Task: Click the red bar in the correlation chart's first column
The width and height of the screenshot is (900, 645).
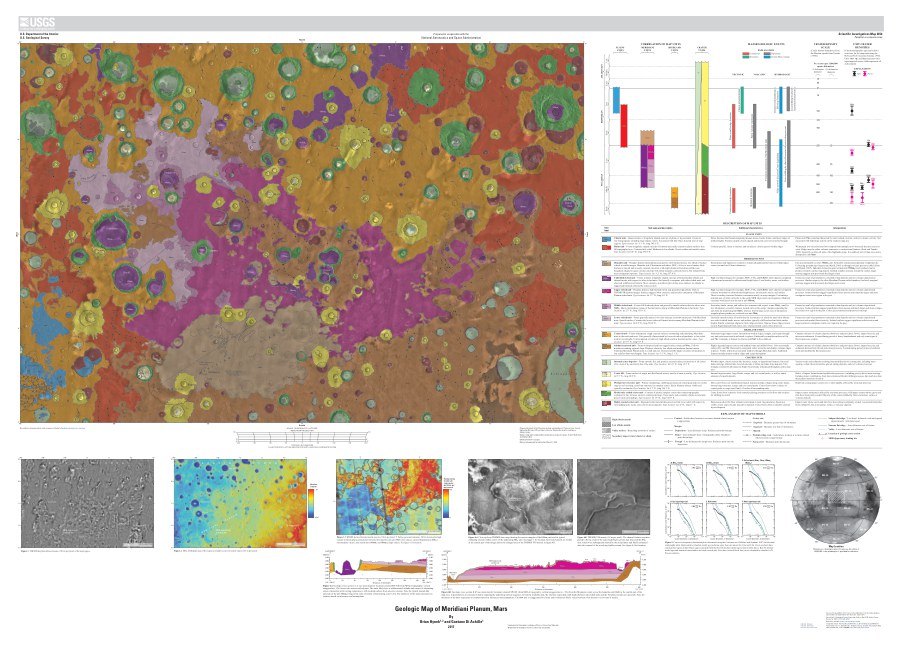Action: 624,126
